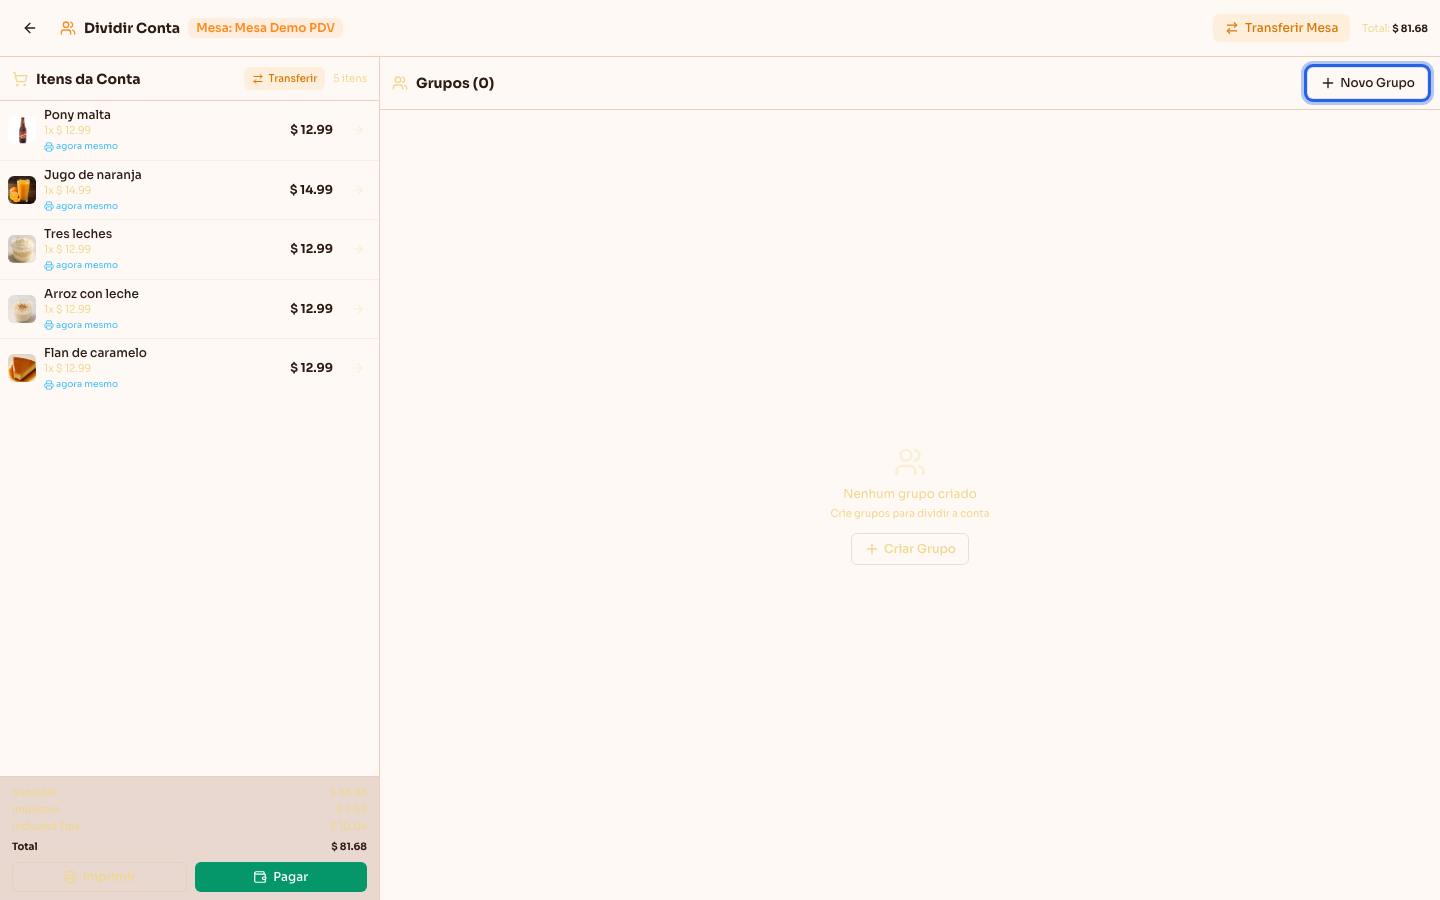Select the Mesa Demo PDV table badge
The height and width of the screenshot is (900, 1440).
(265, 28)
